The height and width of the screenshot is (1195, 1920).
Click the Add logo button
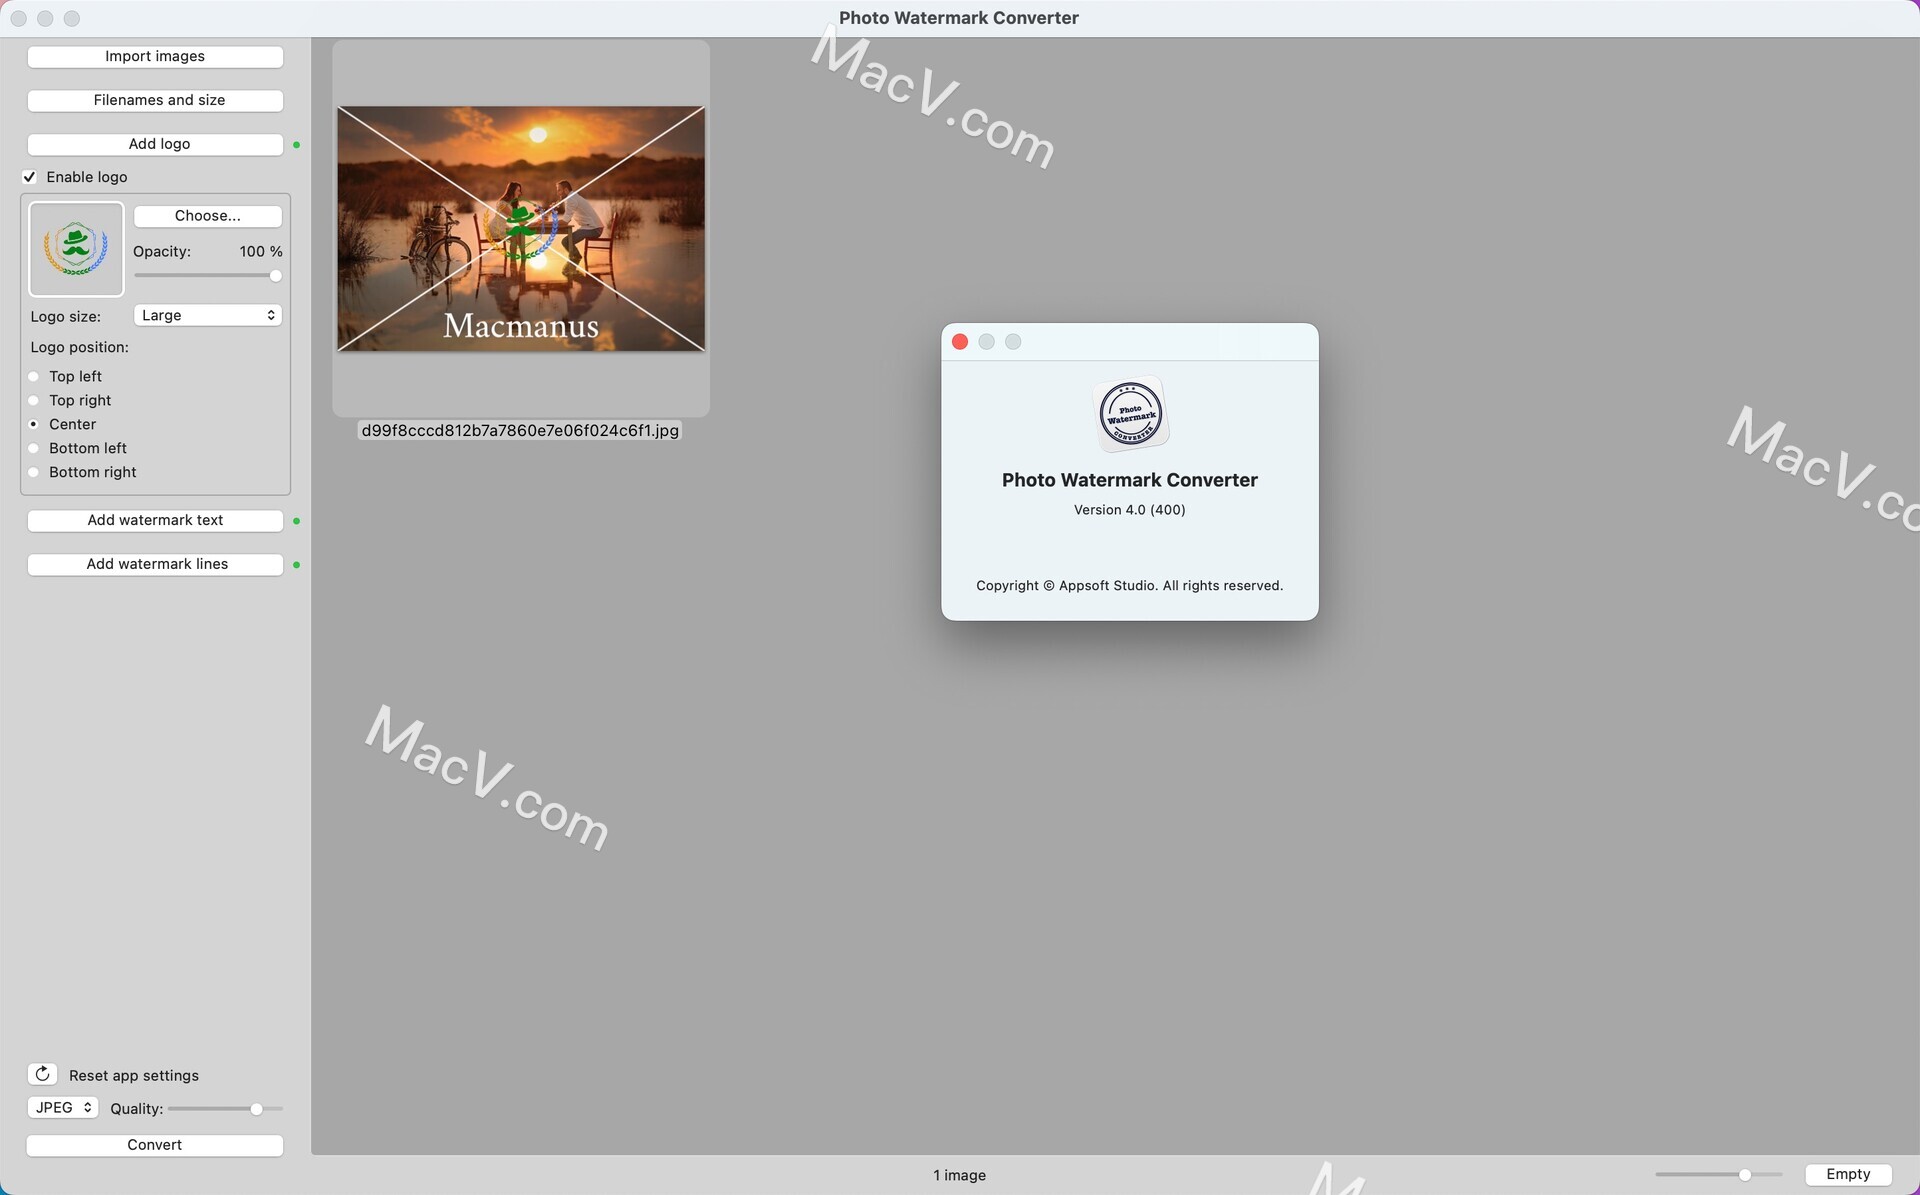pyautogui.click(x=154, y=145)
